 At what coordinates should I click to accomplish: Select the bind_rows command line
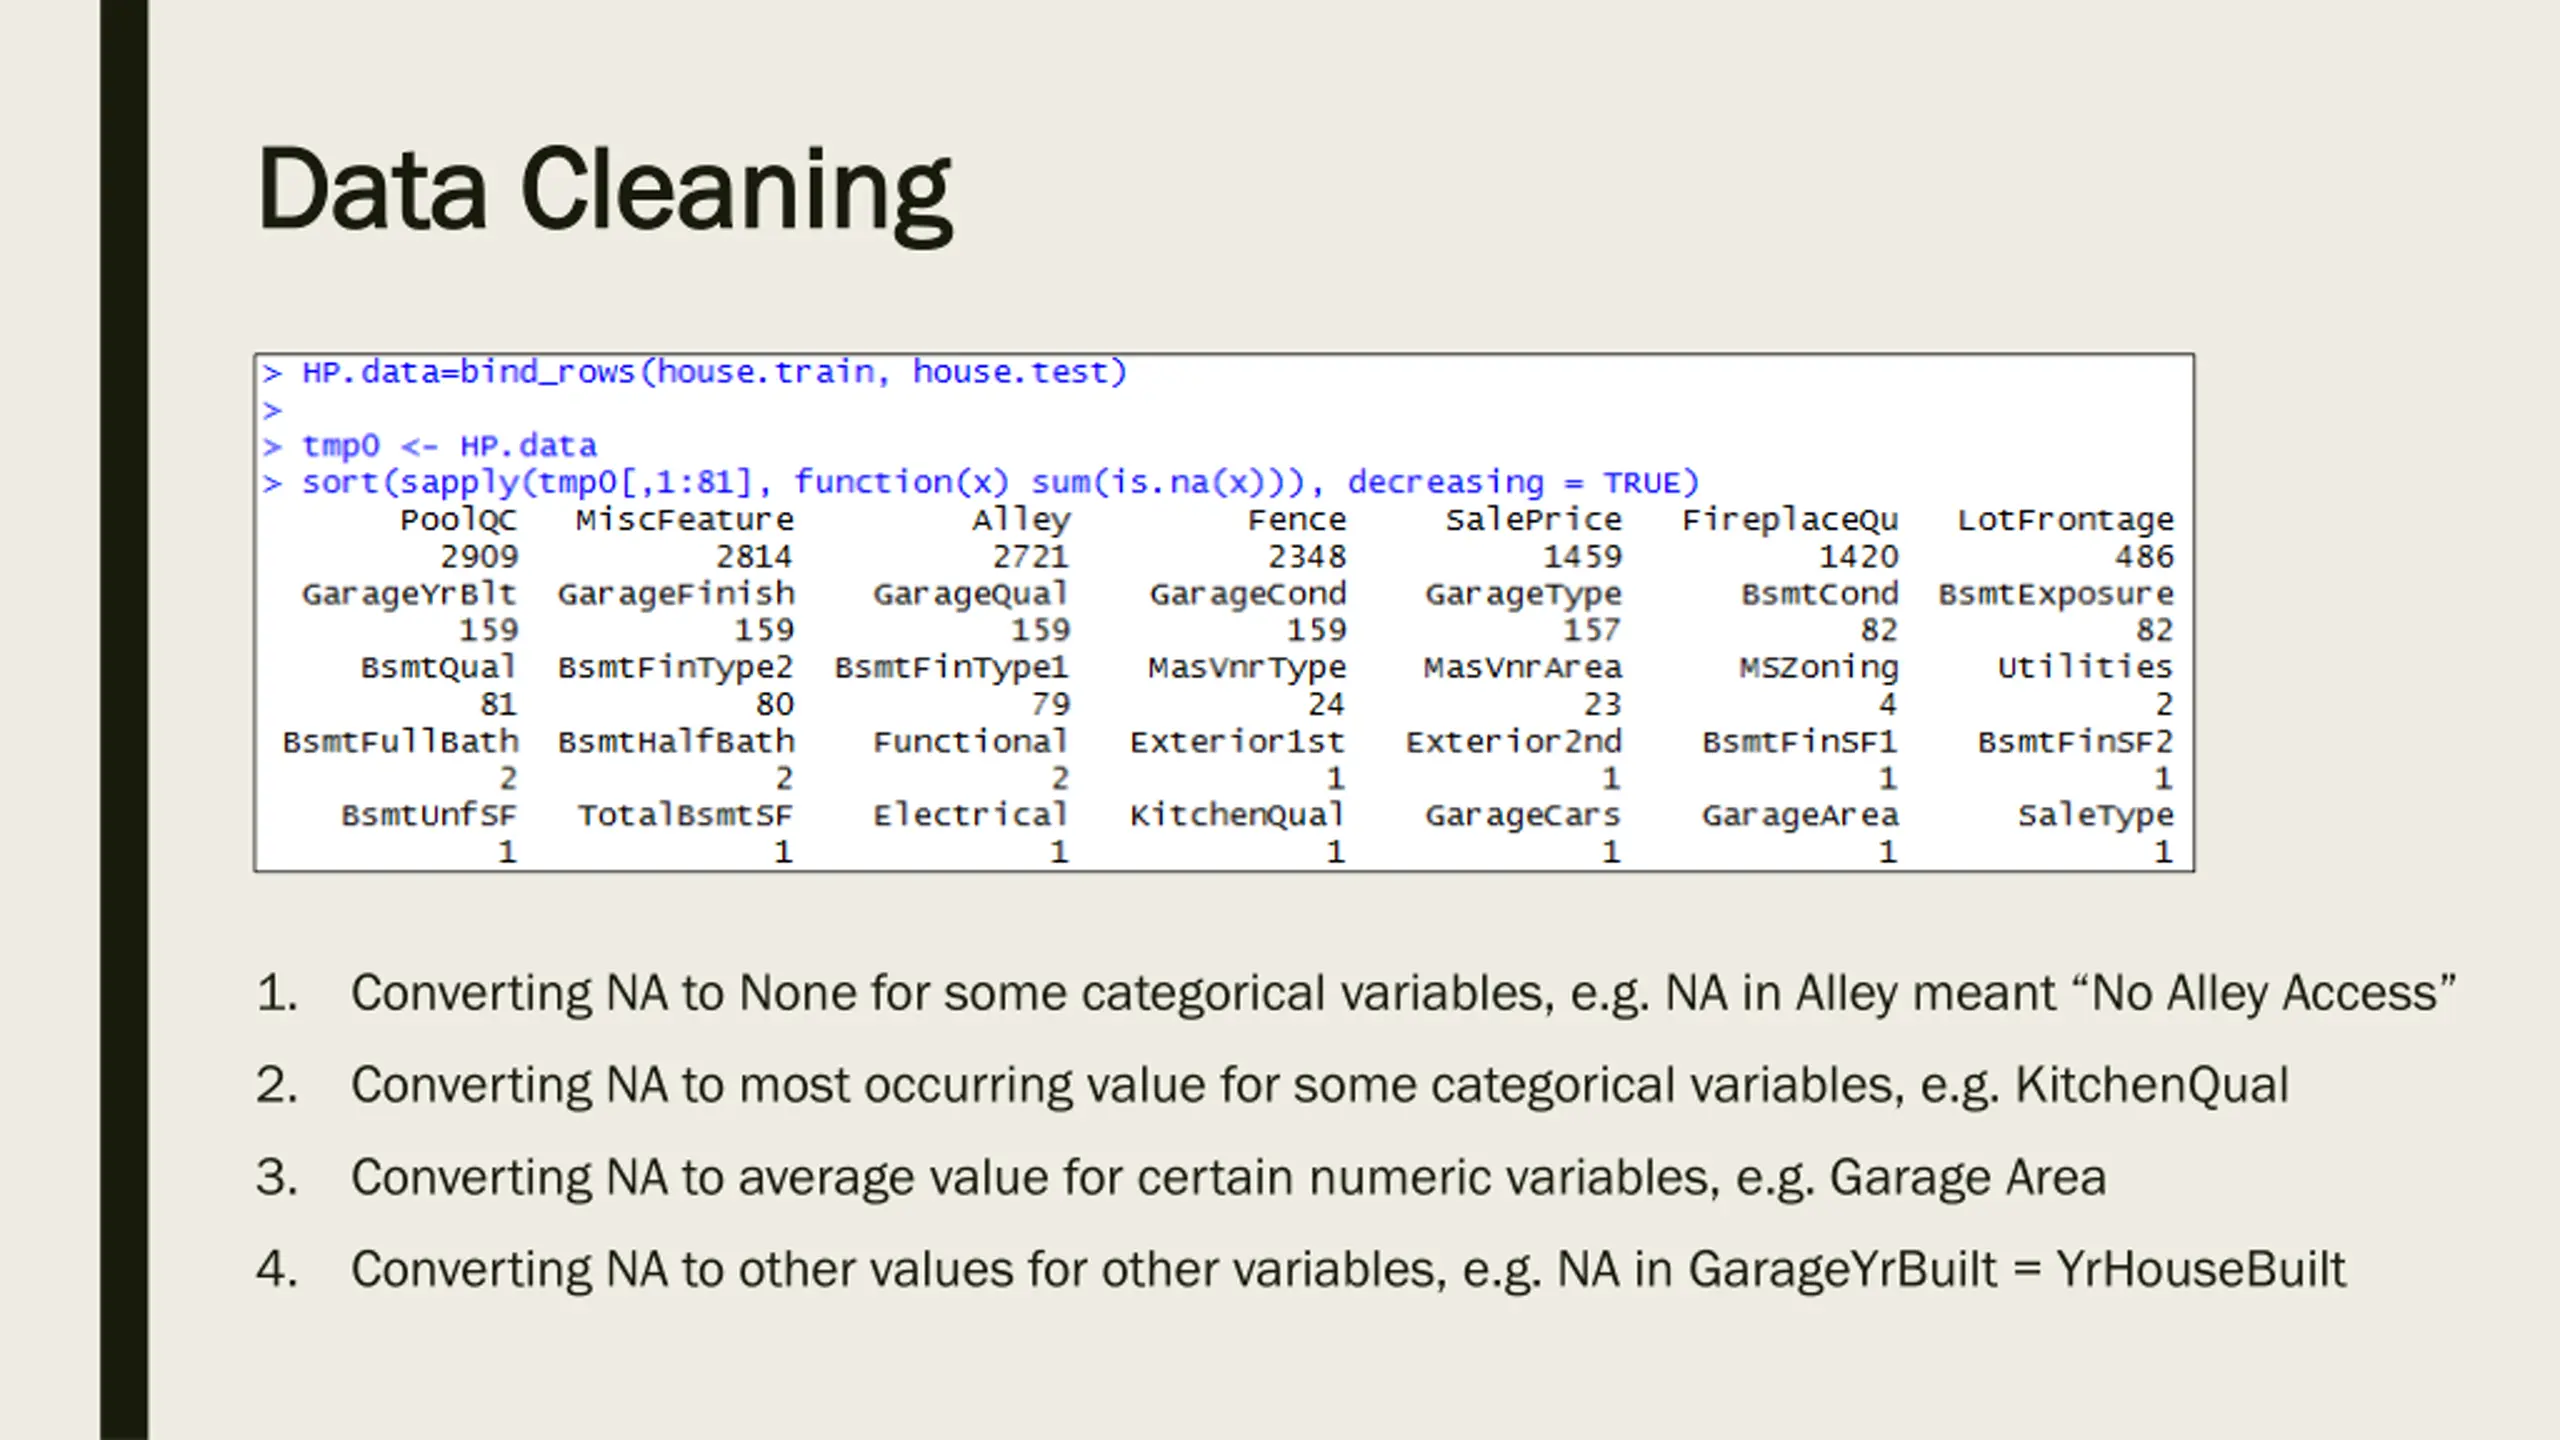(695, 373)
